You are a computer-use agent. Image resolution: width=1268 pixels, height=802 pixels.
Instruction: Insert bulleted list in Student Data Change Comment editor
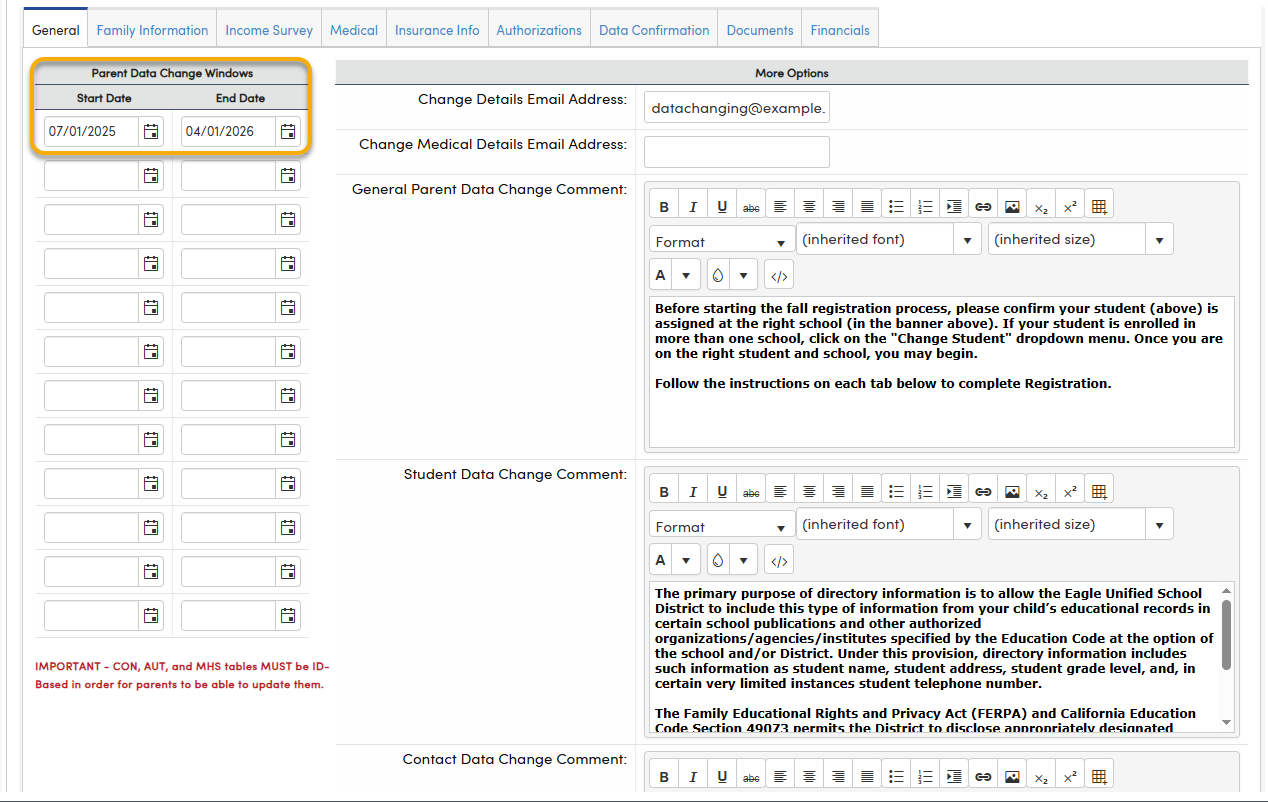pos(896,491)
